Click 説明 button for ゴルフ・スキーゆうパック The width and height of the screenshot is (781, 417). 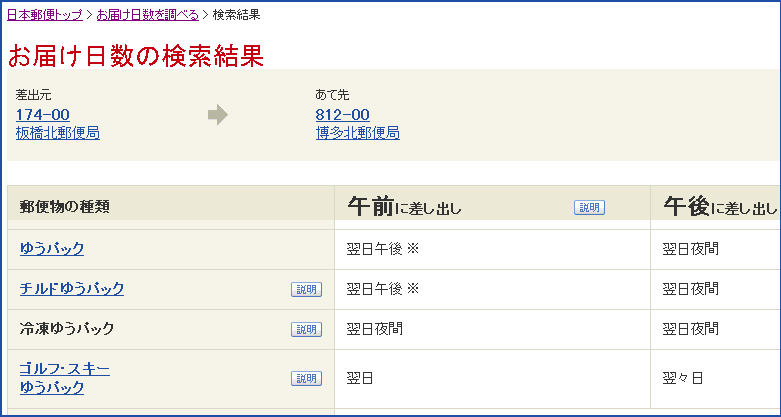click(306, 379)
